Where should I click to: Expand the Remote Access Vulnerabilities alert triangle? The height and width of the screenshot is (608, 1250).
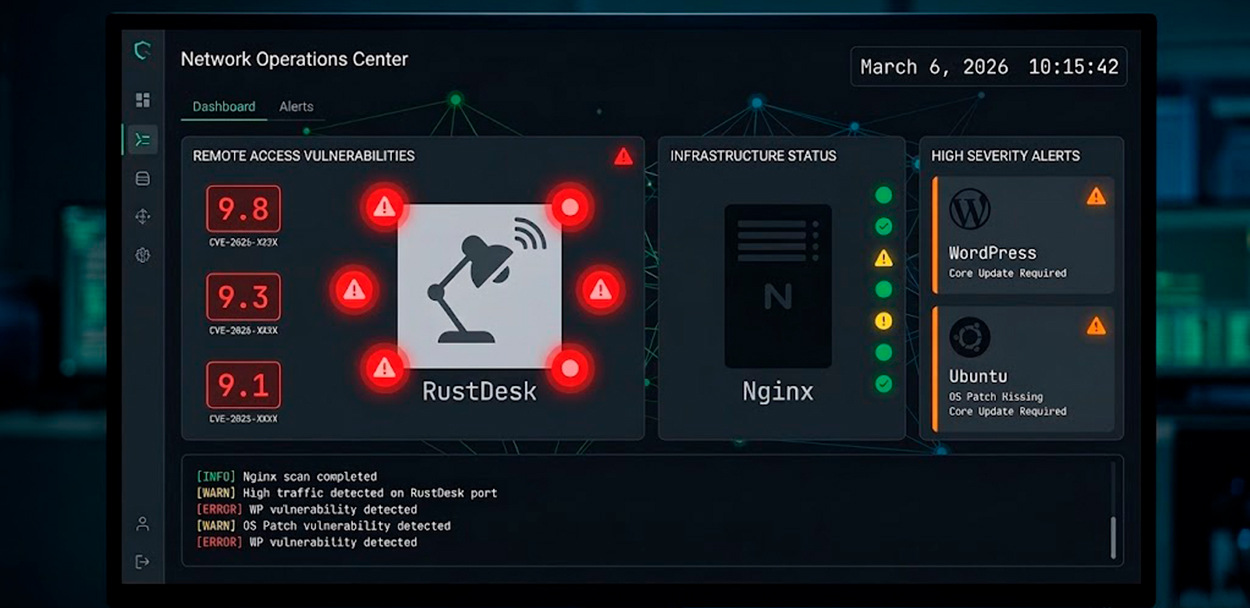pyautogui.click(x=622, y=155)
